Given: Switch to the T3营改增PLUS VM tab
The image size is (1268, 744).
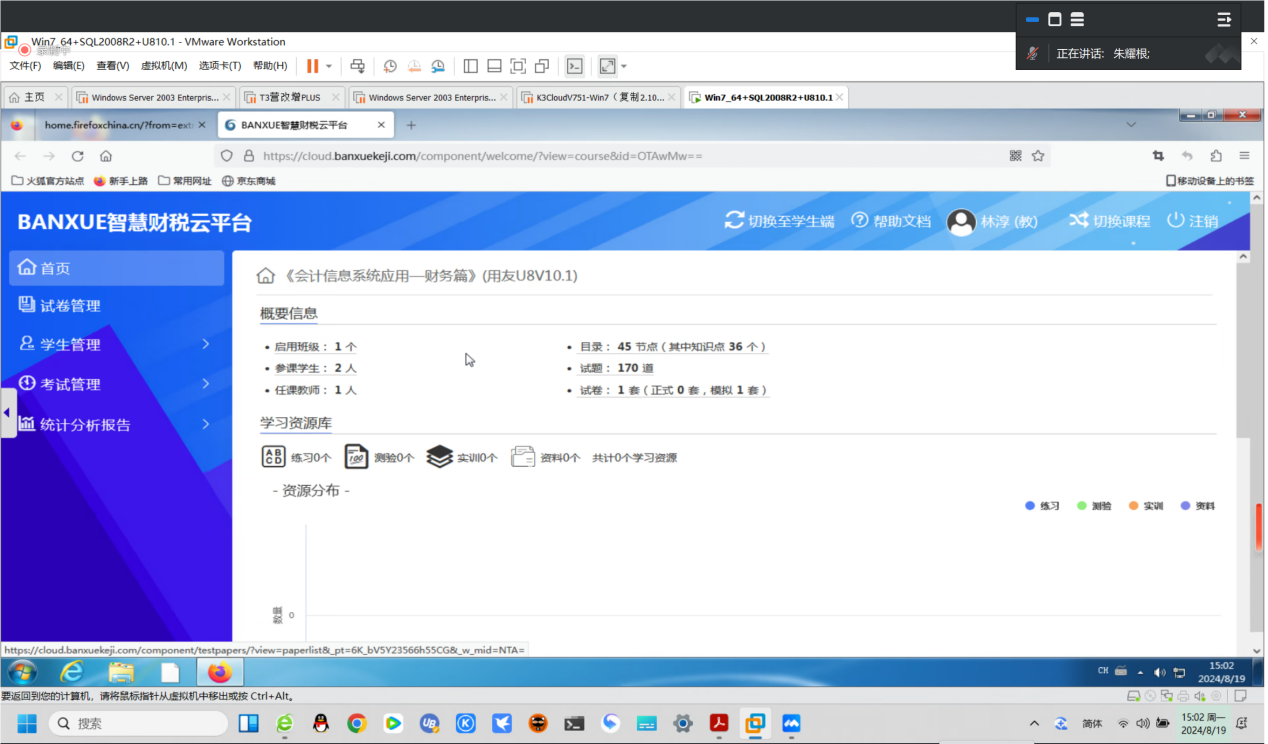Looking at the screenshot, I should click(x=290, y=98).
